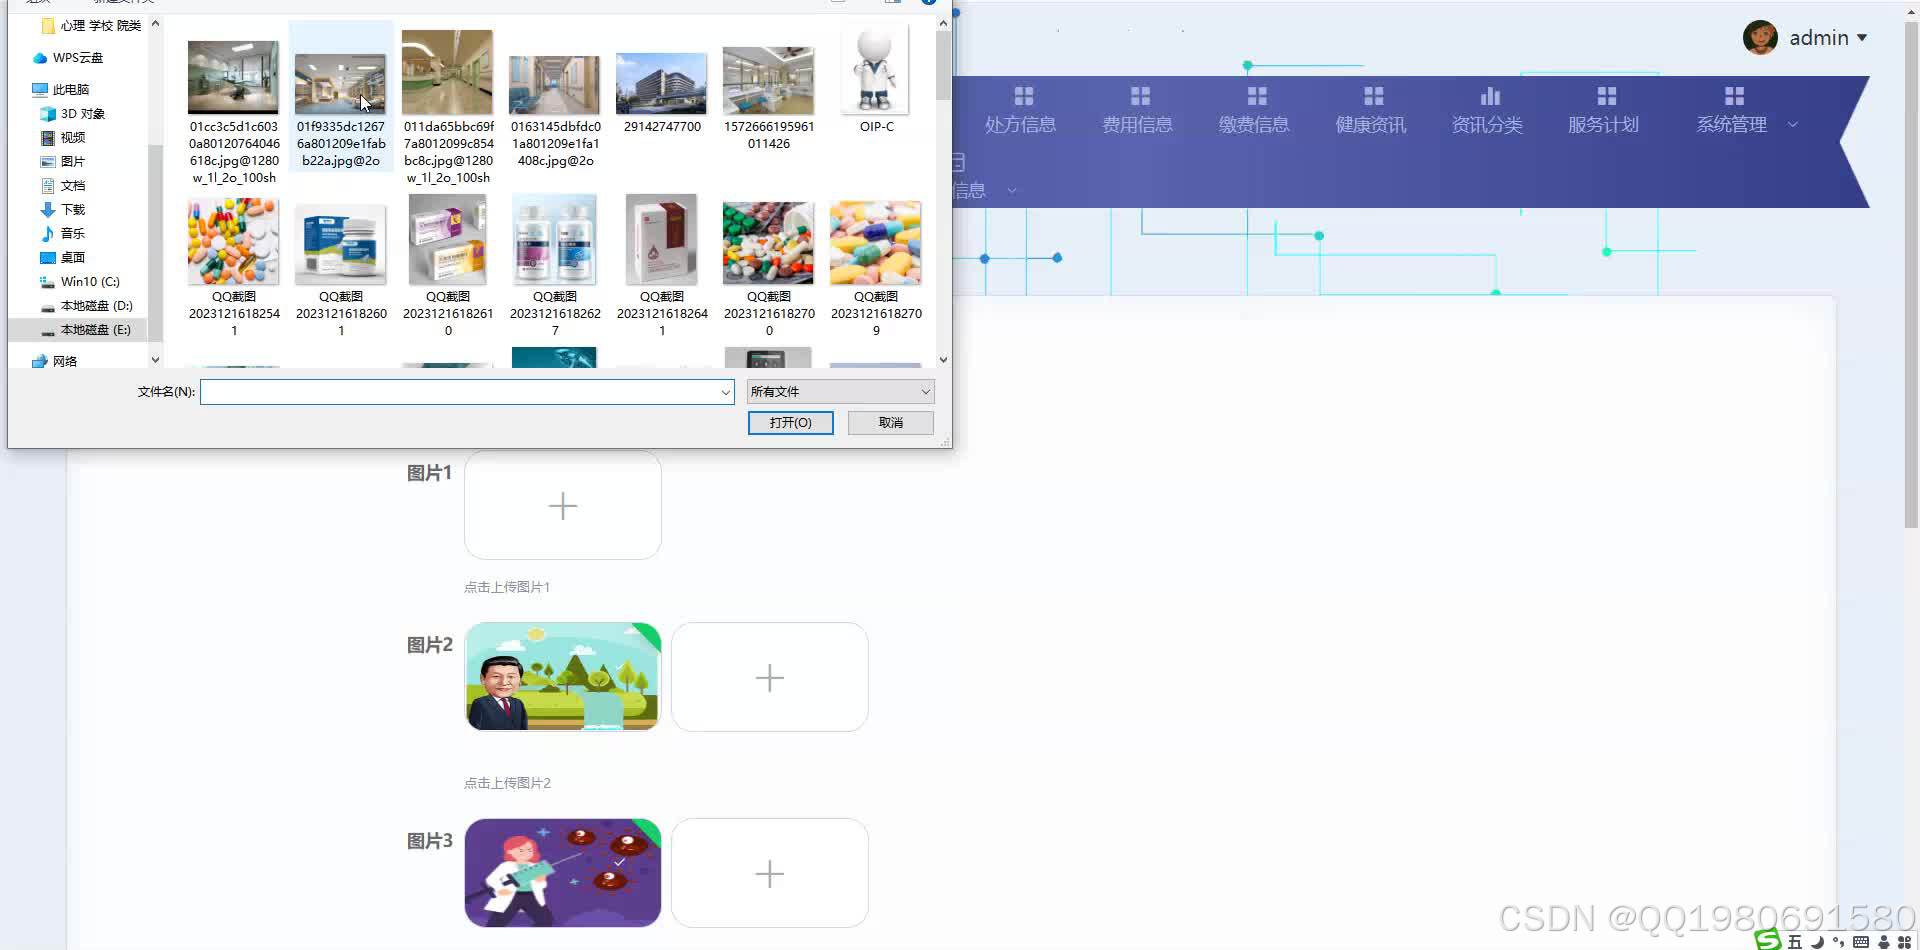Click the plus icon to upload 图片1

coord(562,505)
